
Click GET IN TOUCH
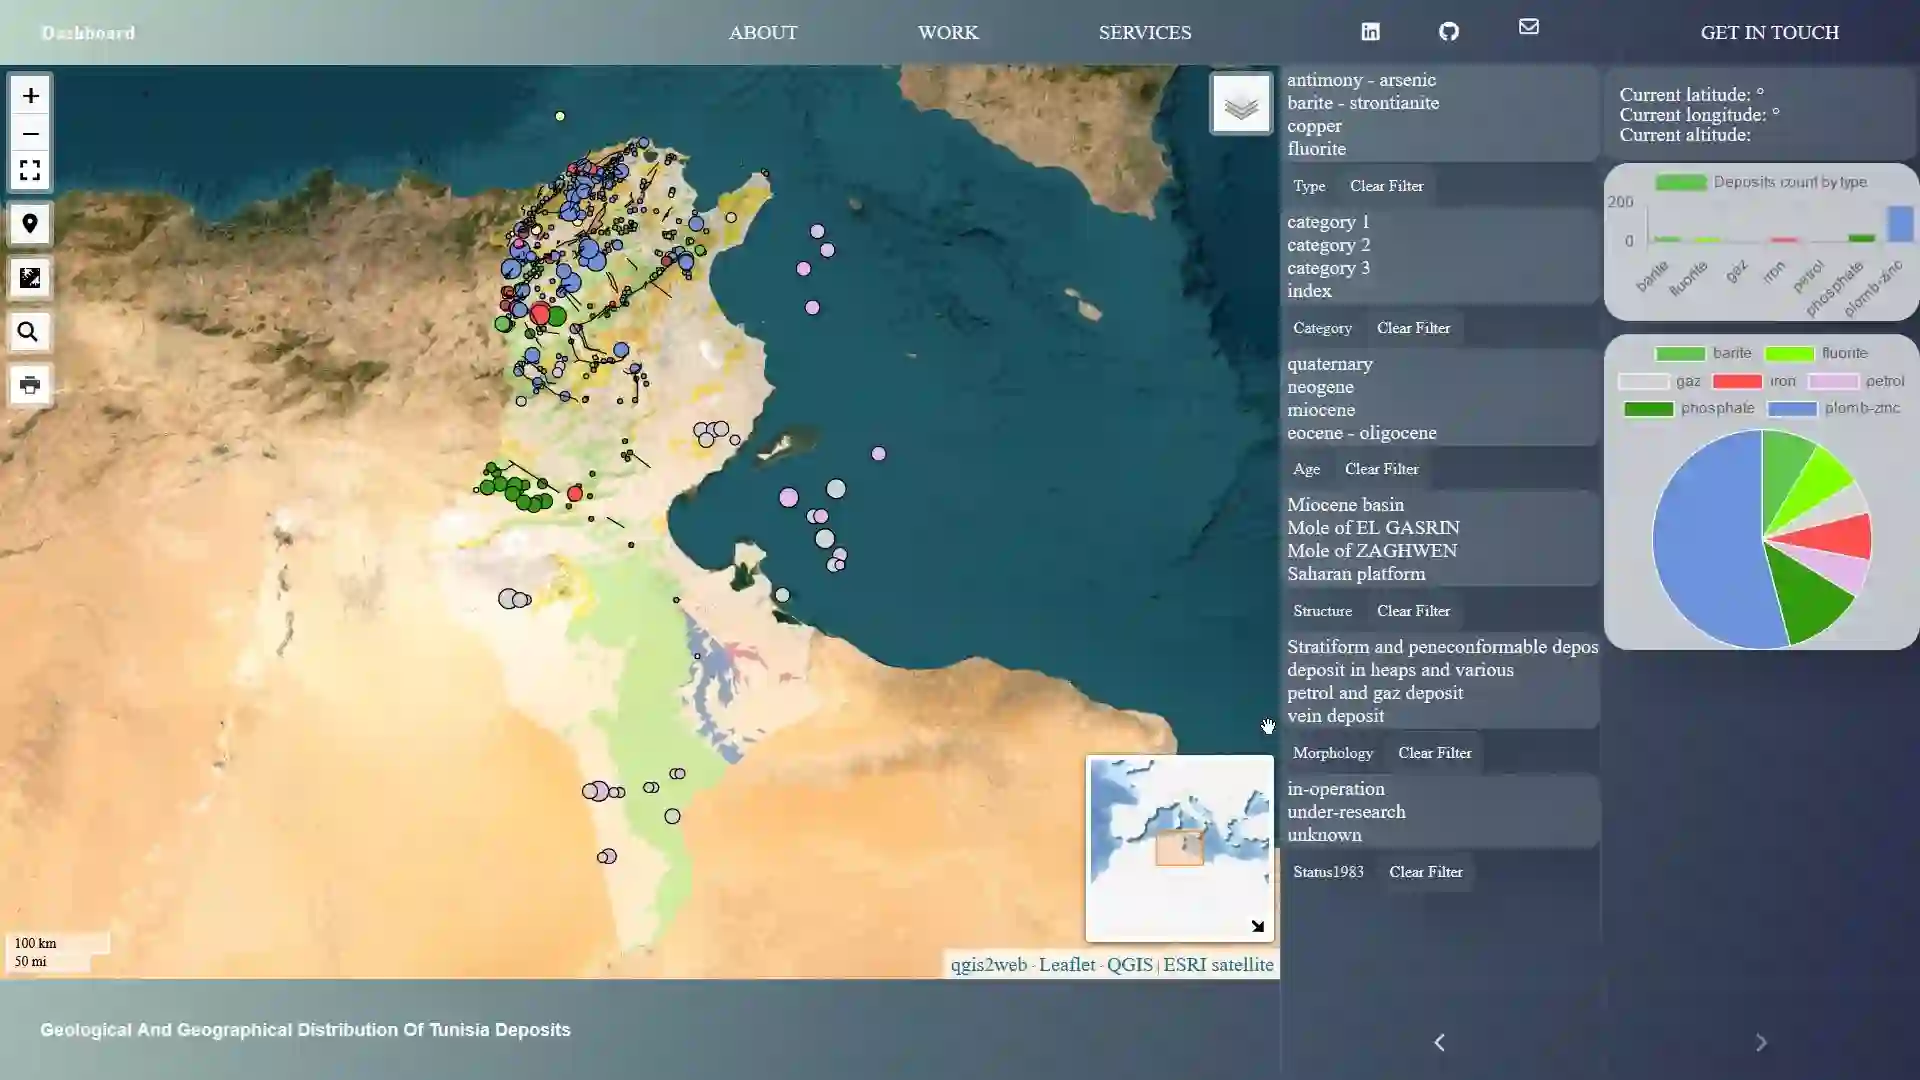click(1770, 33)
